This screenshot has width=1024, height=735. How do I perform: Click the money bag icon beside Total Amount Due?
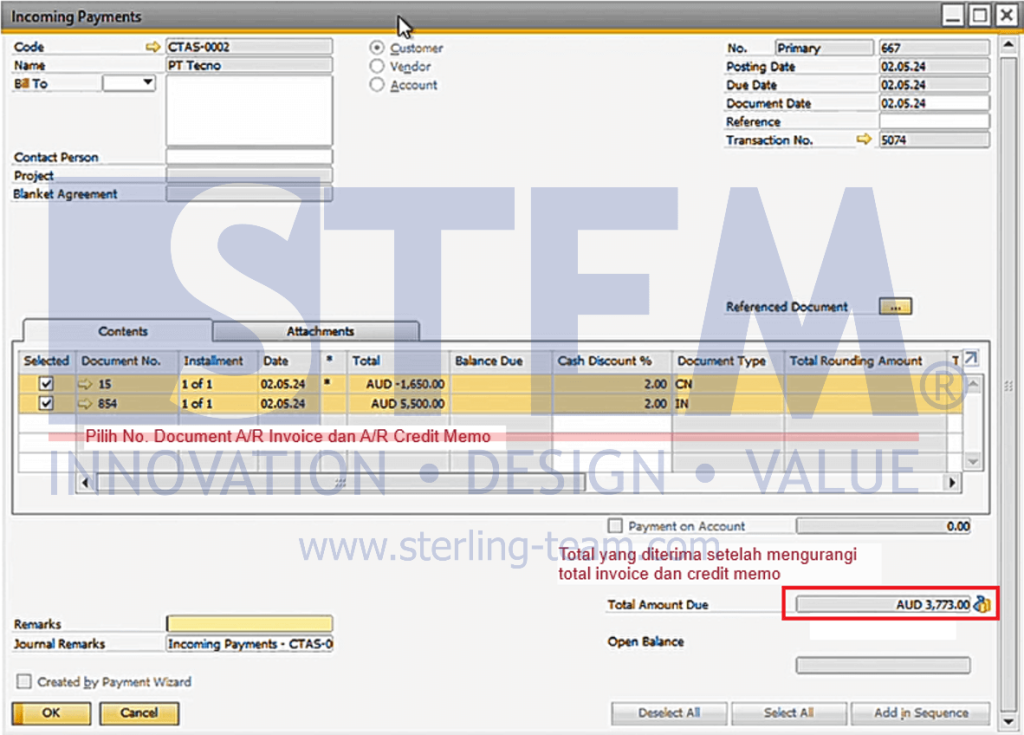pos(982,604)
